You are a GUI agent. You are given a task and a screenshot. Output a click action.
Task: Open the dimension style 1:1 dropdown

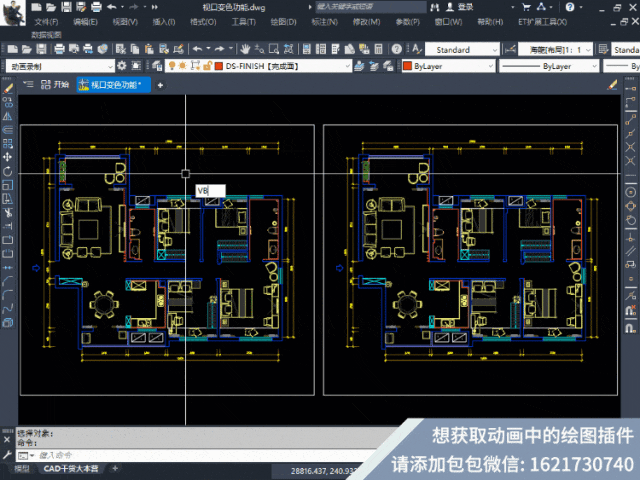click(588, 50)
